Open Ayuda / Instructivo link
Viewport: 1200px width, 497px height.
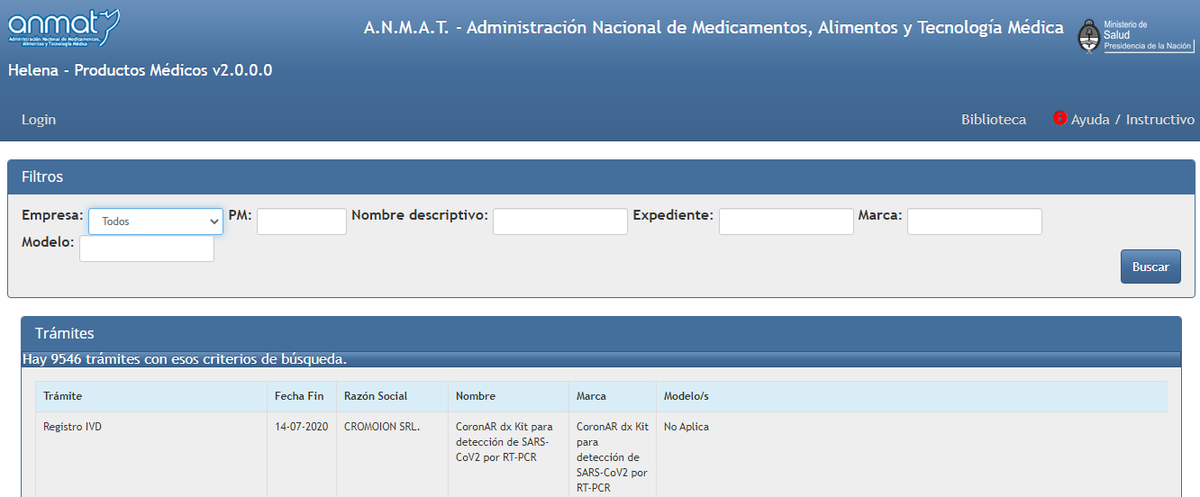point(1133,119)
